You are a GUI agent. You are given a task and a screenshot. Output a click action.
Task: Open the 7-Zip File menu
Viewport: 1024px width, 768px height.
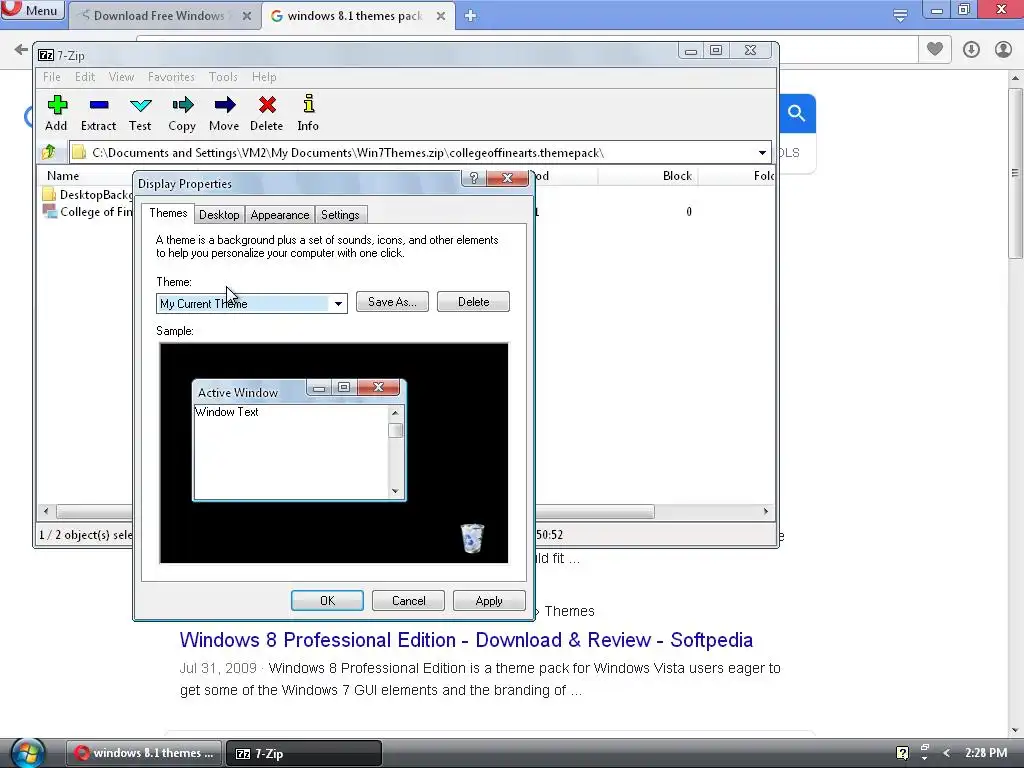pos(52,77)
